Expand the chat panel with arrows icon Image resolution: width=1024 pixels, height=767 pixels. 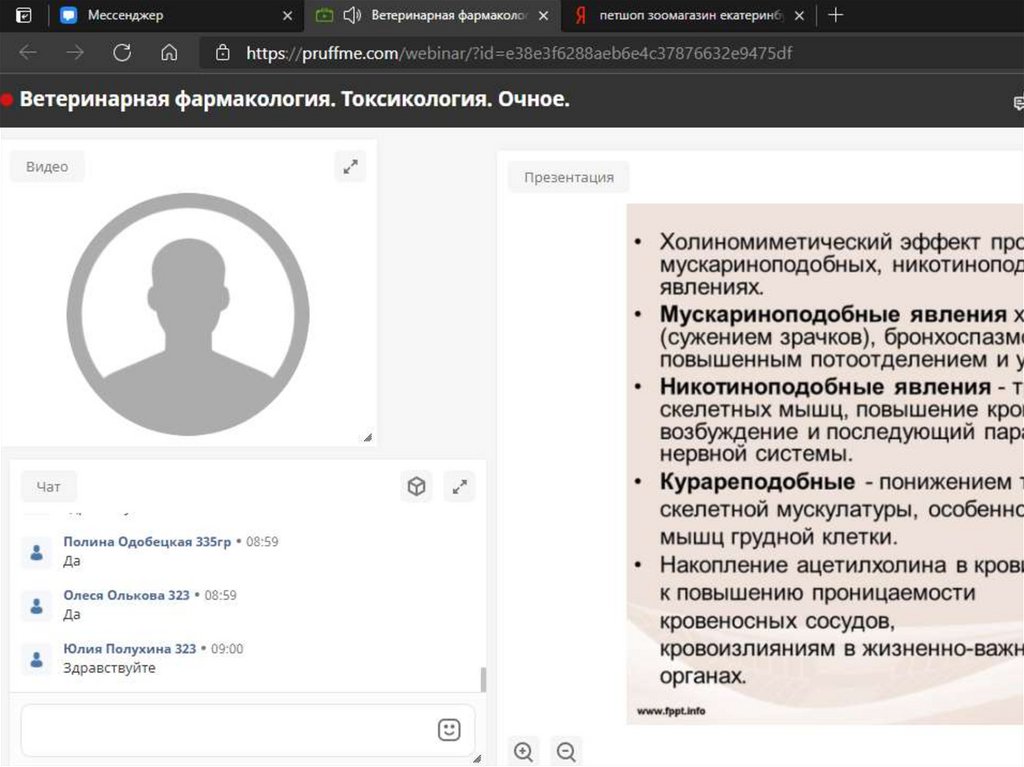click(459, 487)
